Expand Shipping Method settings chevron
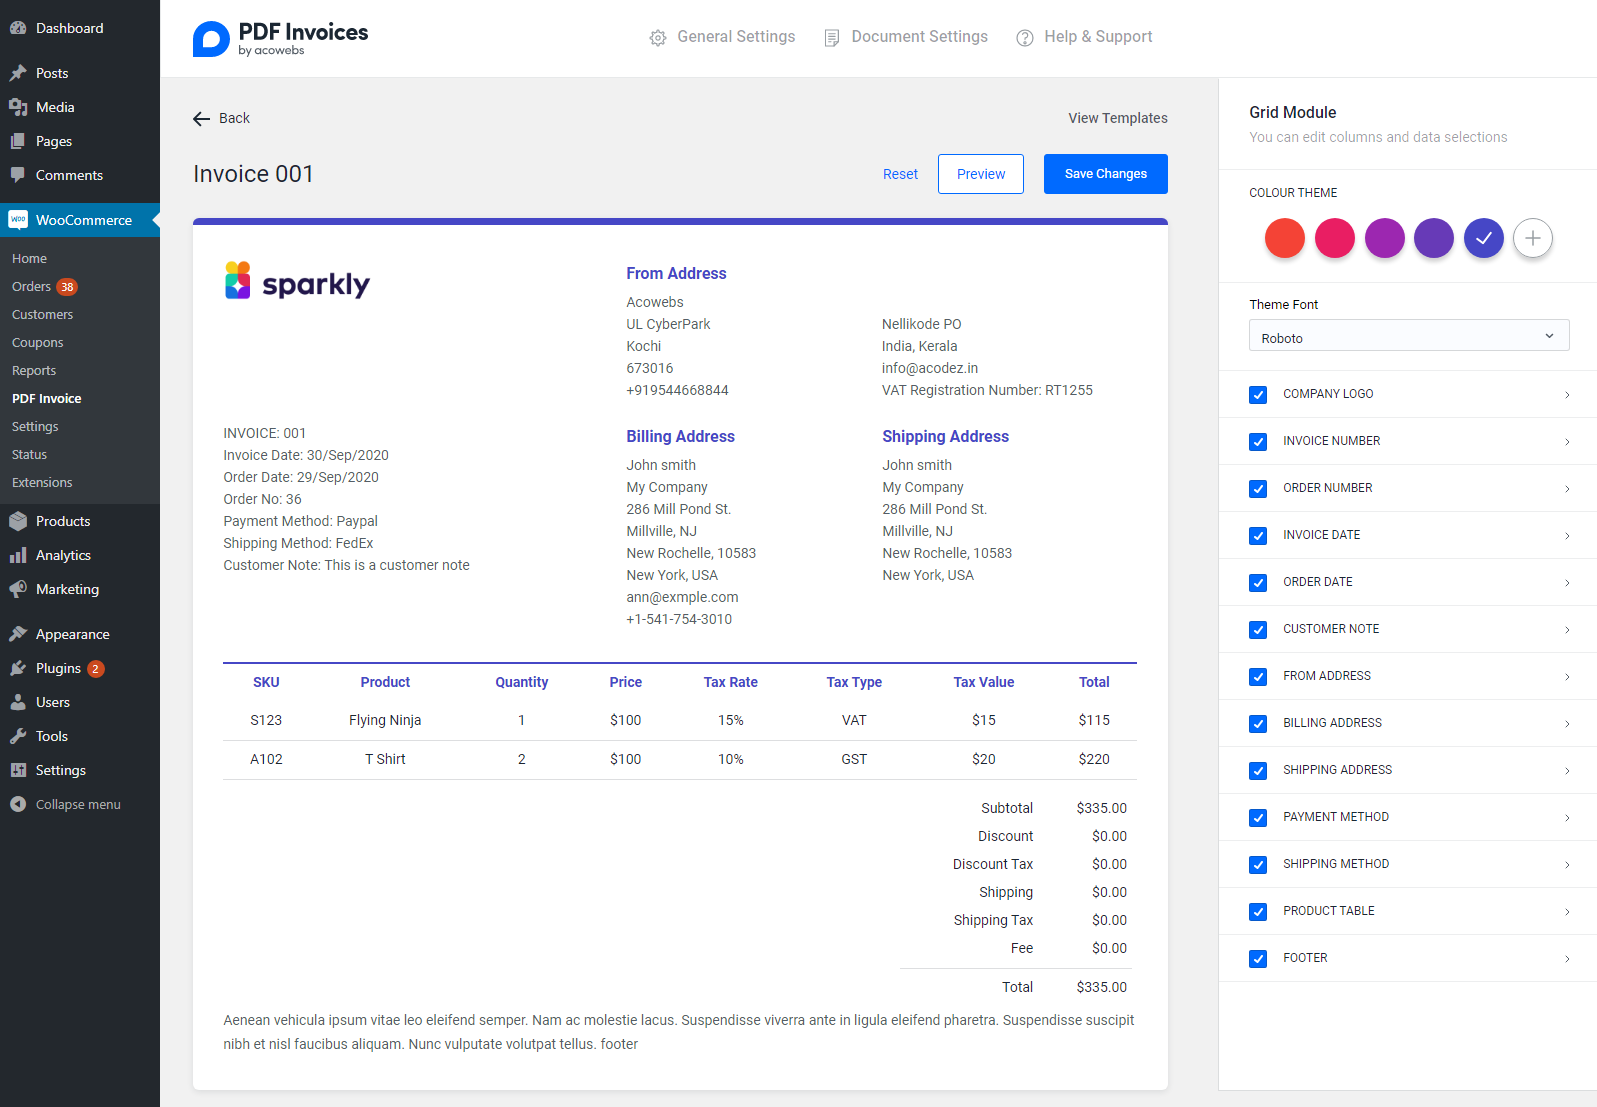The height and width of the screenshot is (1107, 1597). click(1567, 865)
